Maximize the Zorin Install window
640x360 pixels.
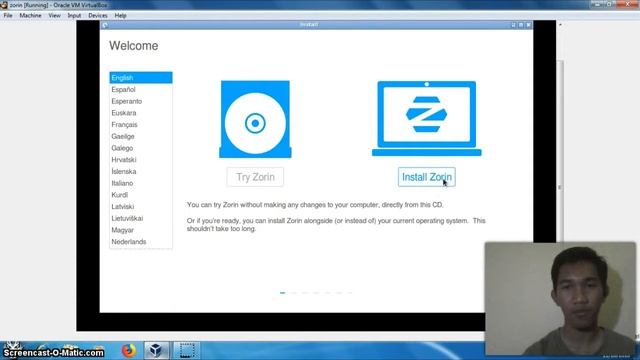point(521,25)
